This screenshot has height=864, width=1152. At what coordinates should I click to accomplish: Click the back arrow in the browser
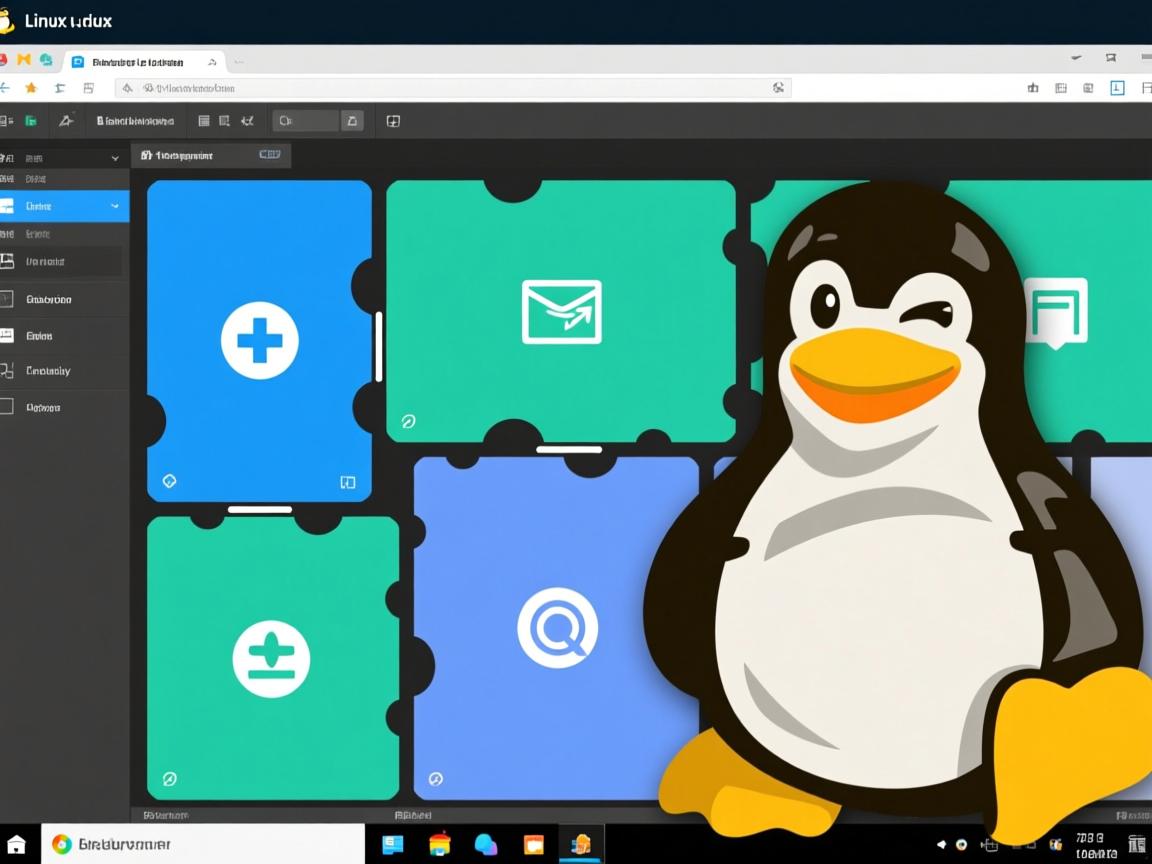pyautogui.click(x=8, y=88)
